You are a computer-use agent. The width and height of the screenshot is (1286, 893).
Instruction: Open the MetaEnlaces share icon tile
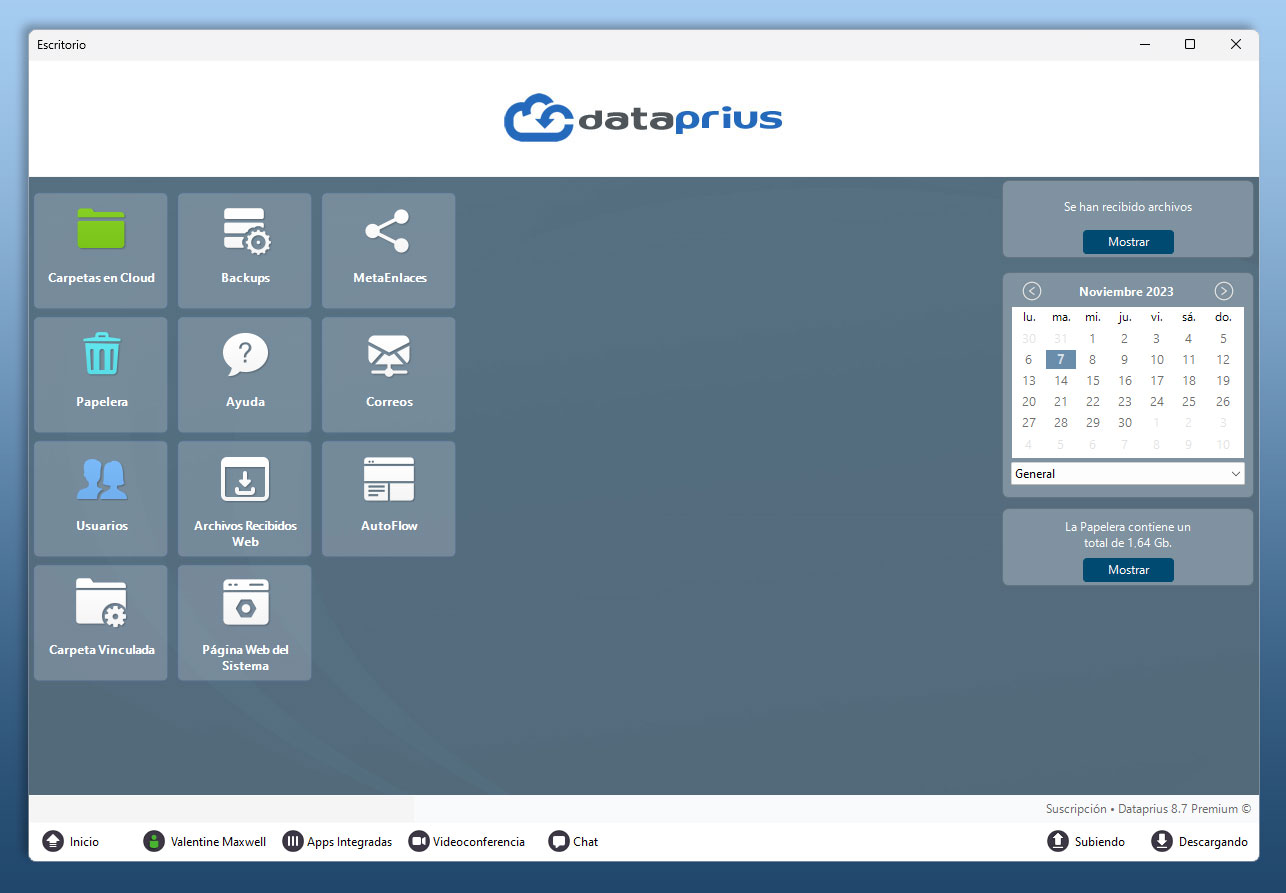coord(389,250)
